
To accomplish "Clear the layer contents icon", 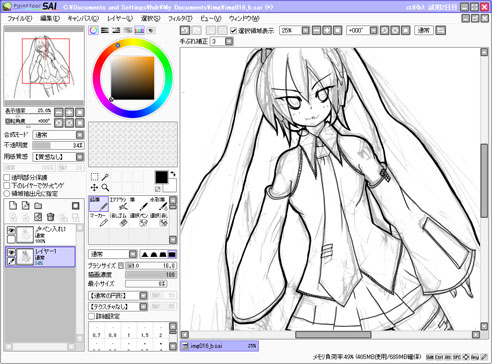I will click(38, 217).
